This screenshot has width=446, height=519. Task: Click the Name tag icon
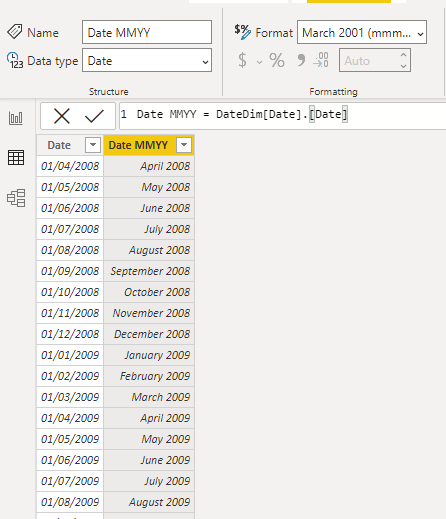[x=15, y=32]
